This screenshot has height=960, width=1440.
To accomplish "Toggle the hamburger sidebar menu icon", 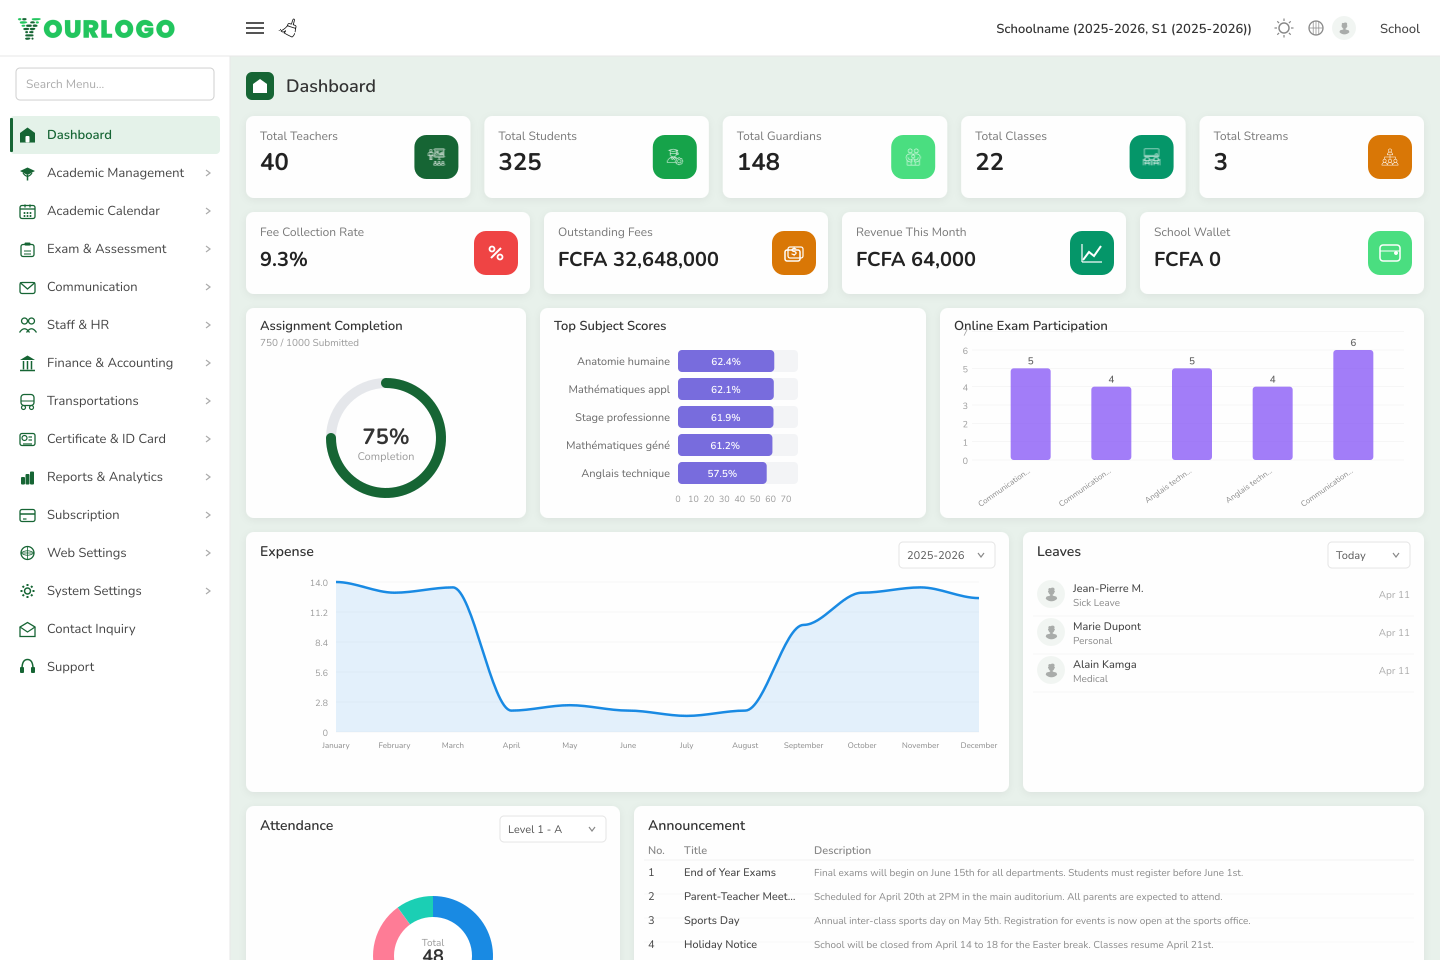I will pyautogui.click(x=255, y=28).
